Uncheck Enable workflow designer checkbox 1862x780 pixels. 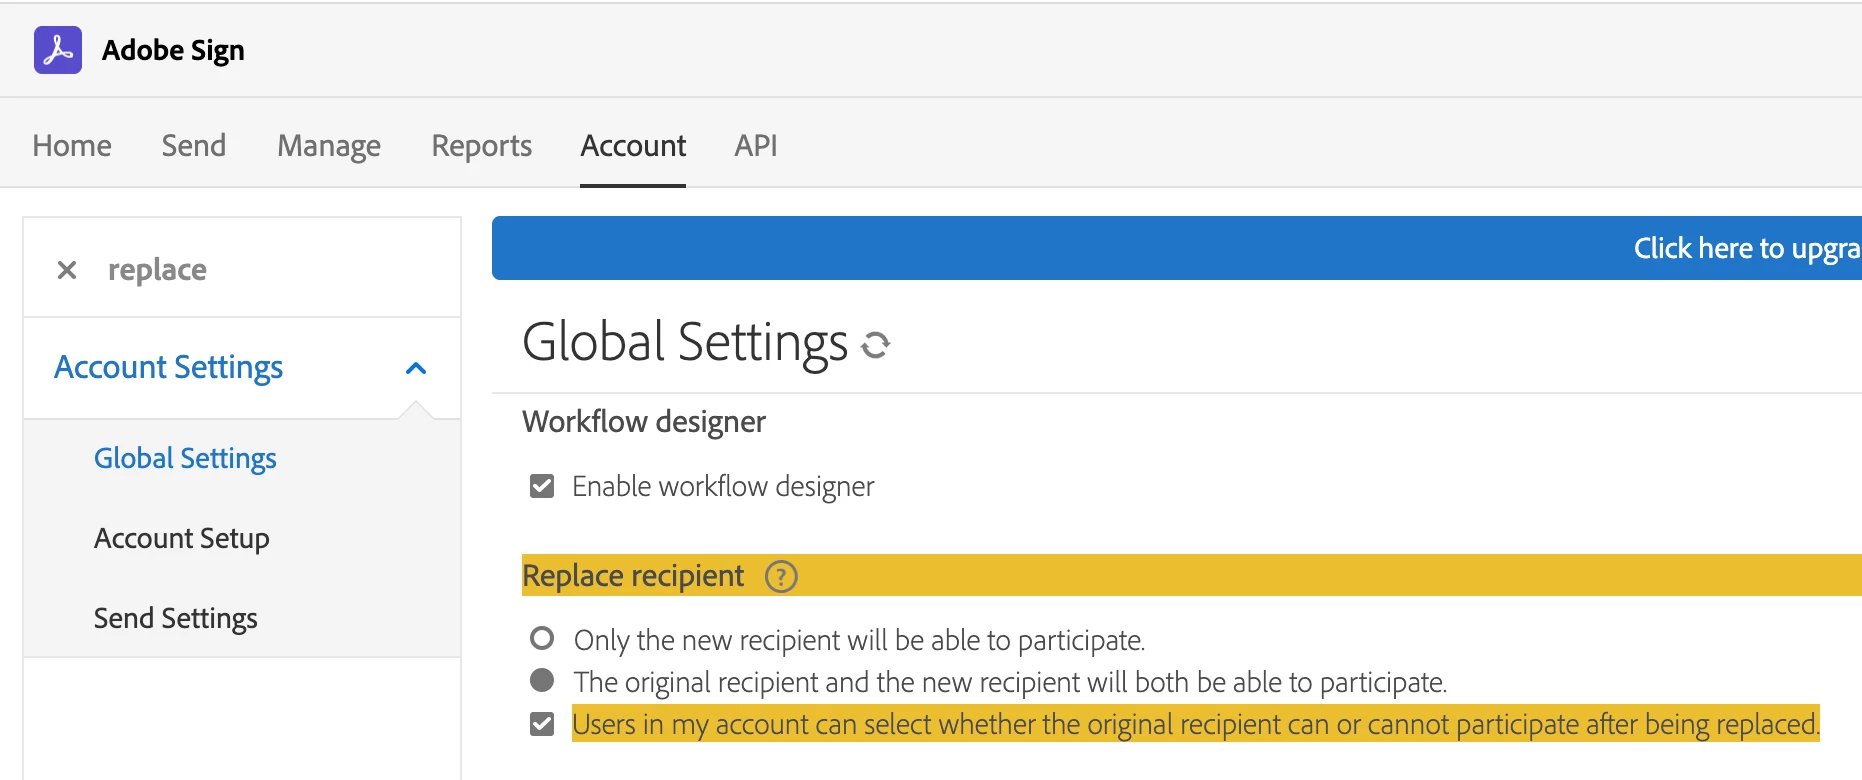click(x=542, y=487)
